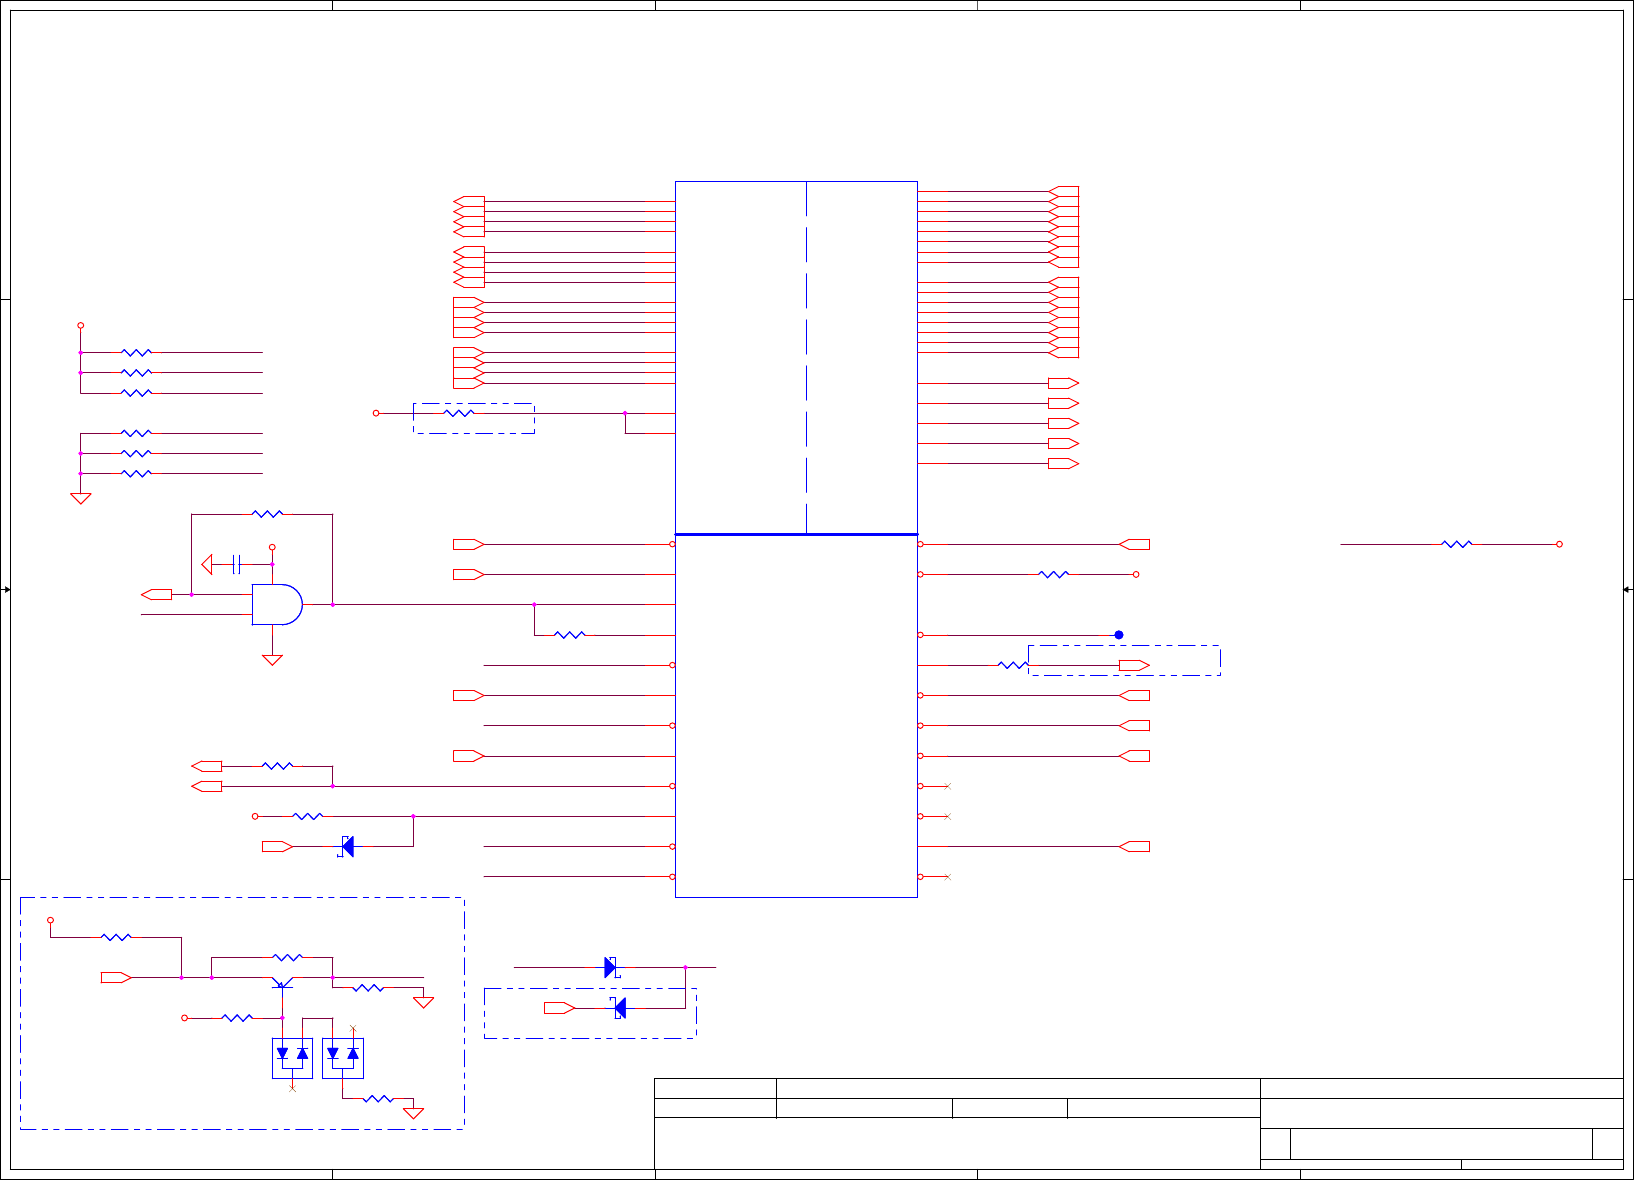Screen dimensions: 1634x1180
Task: Select the right dual-diode package
Action: pos(343,1058)
